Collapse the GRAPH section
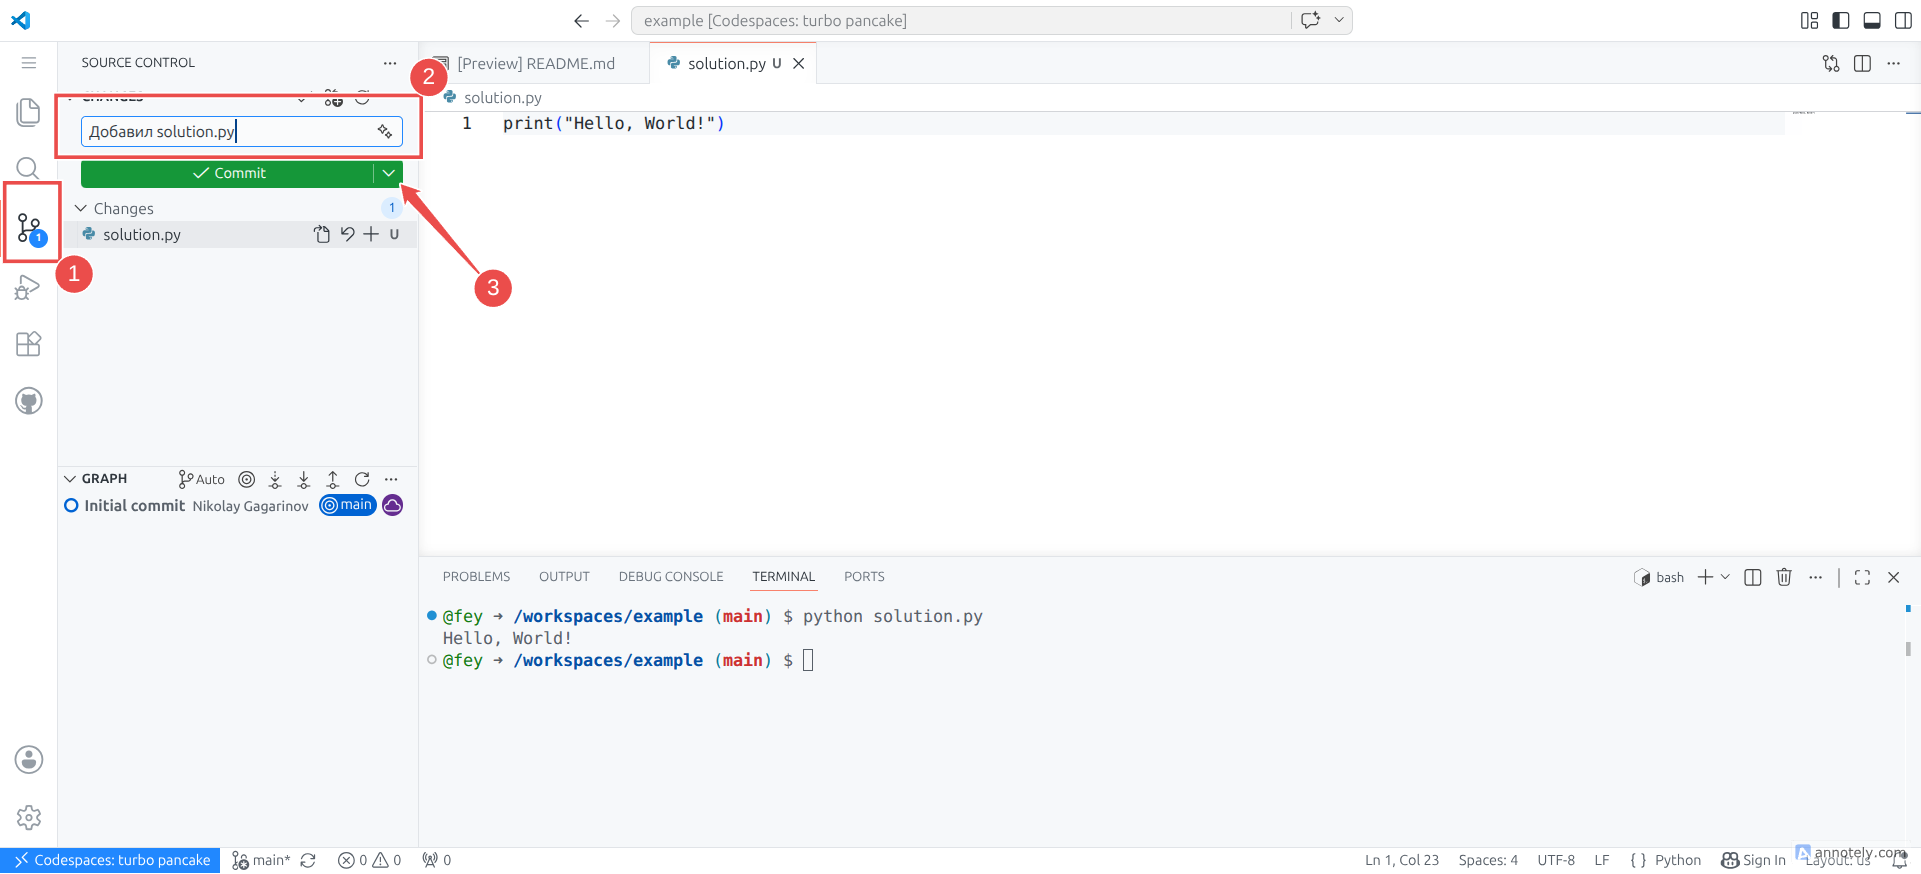Screen dimensions: 1921x874 click(x=70, y=479)
